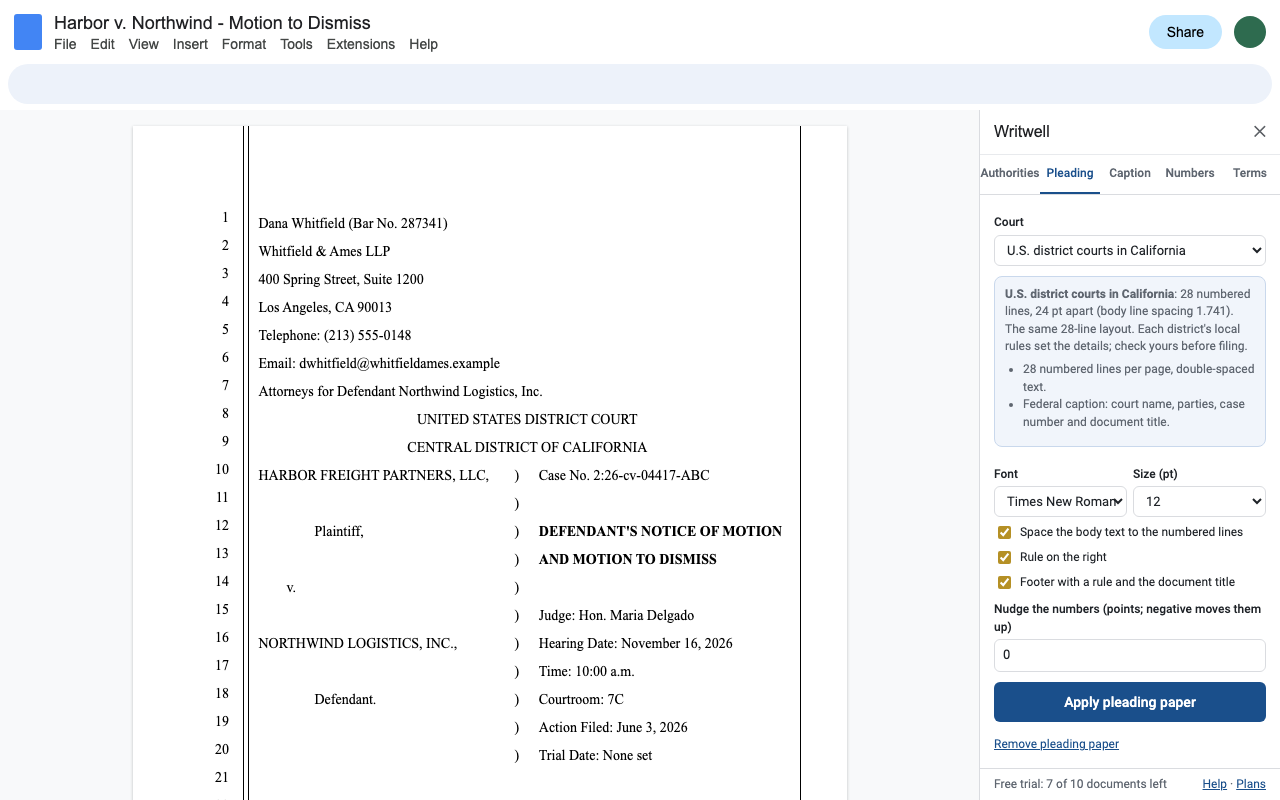Click the email address line in document
Image resolution: width=1280 pixels, height=800 pixels.
click(379, 363)
